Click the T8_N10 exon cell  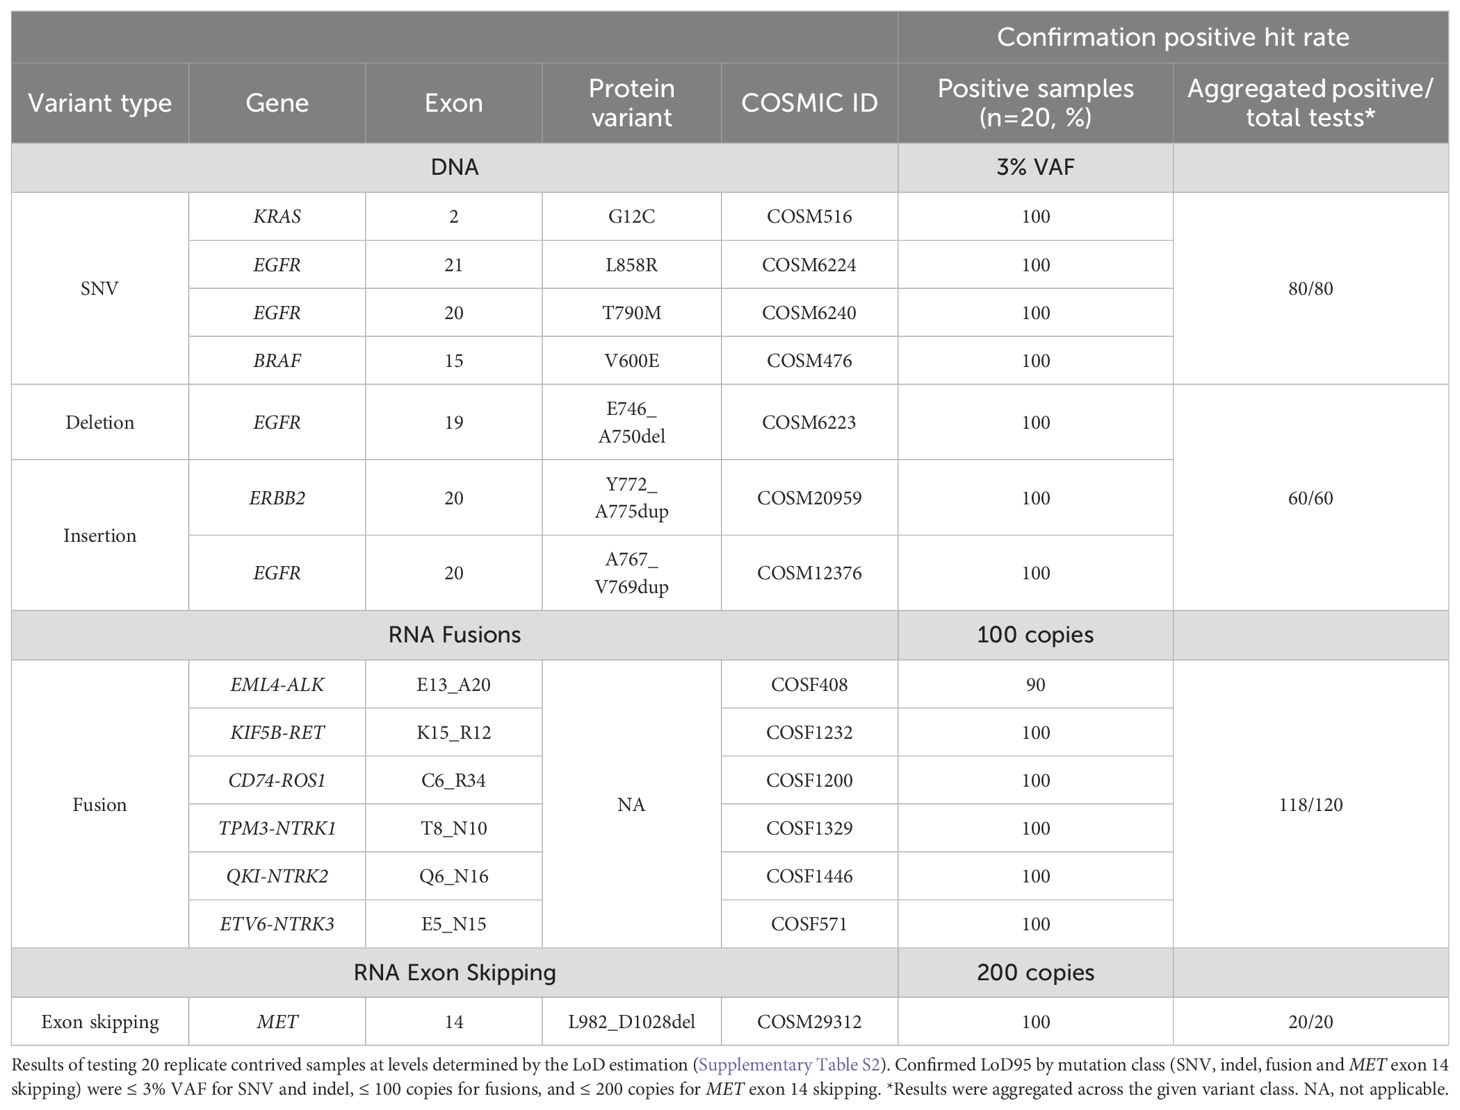[454, 828]
